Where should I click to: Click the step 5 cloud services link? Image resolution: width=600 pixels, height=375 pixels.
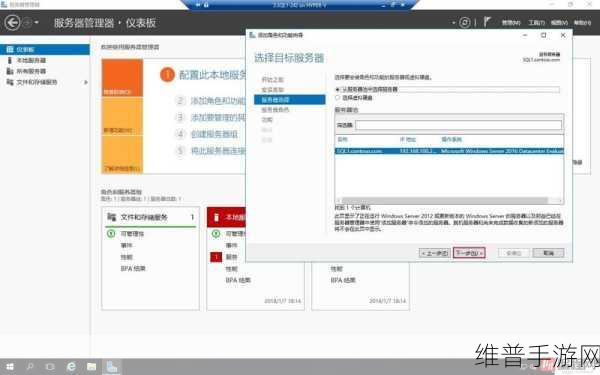pos(218,151)
